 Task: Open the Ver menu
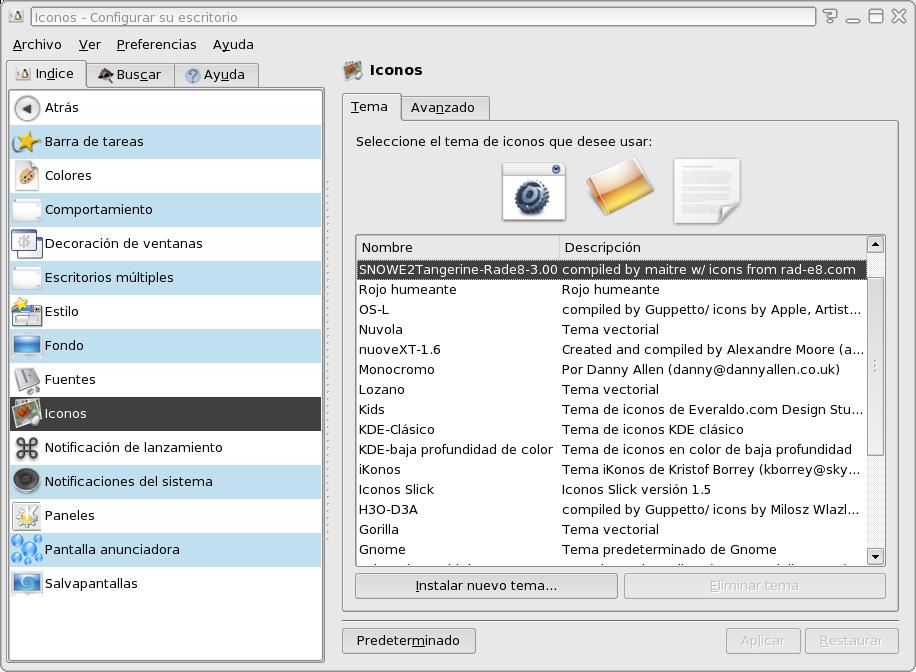click(89, 44)
